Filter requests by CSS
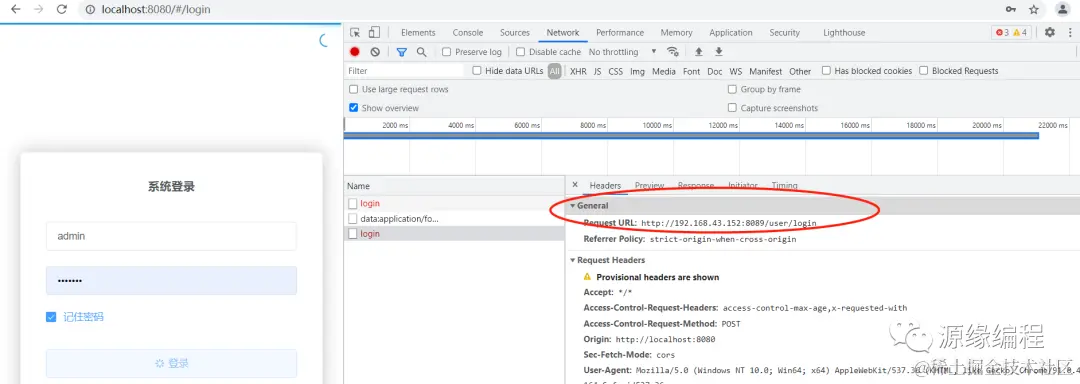 coord(615,71)
